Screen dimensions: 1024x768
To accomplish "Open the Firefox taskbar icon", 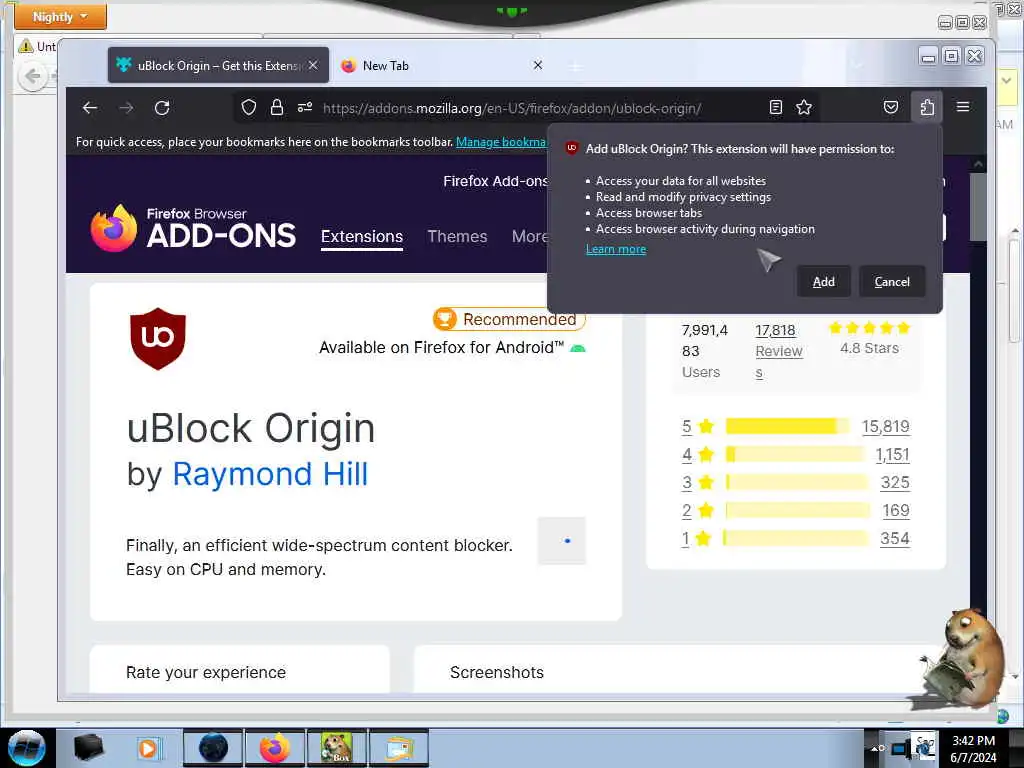I will click(x=275, y=748).
